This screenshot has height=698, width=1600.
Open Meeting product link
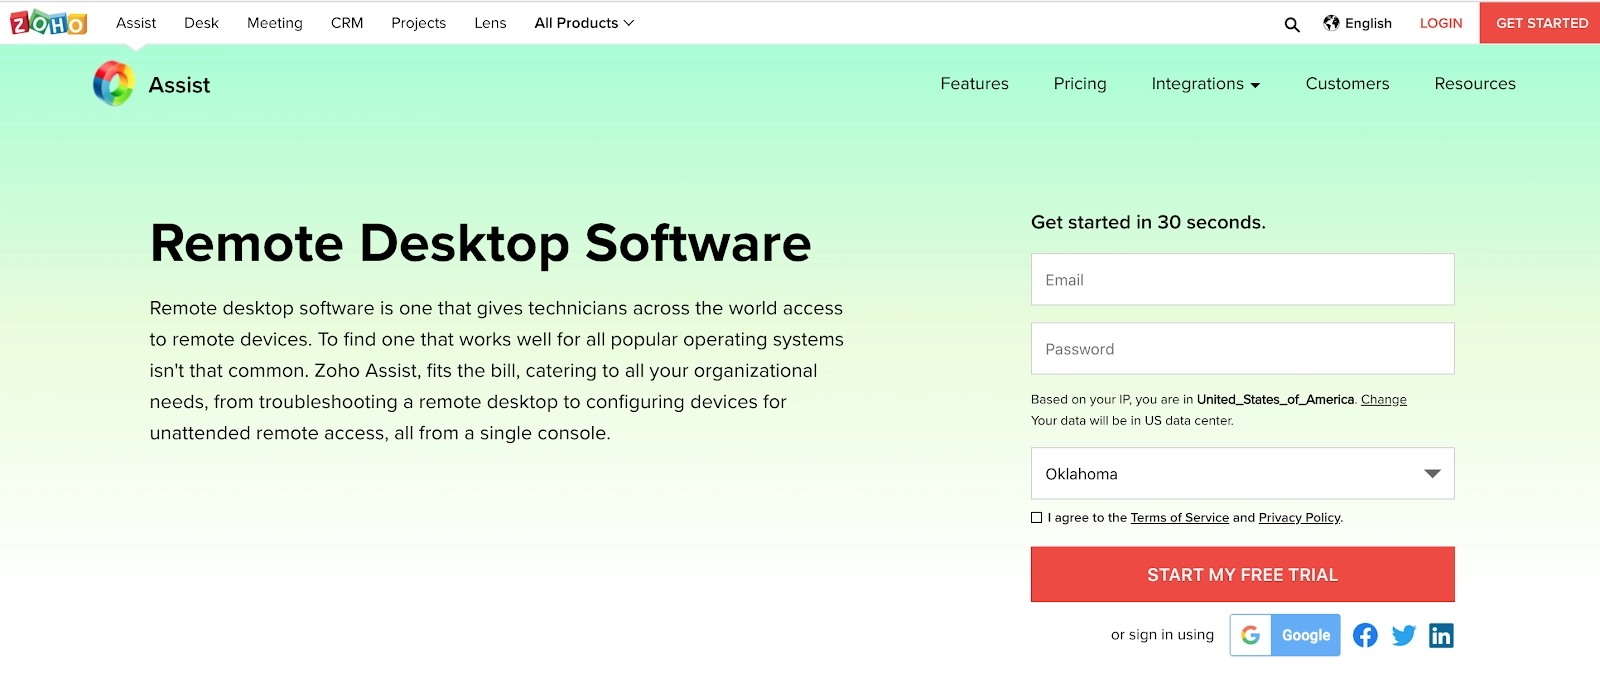point(275,23)
